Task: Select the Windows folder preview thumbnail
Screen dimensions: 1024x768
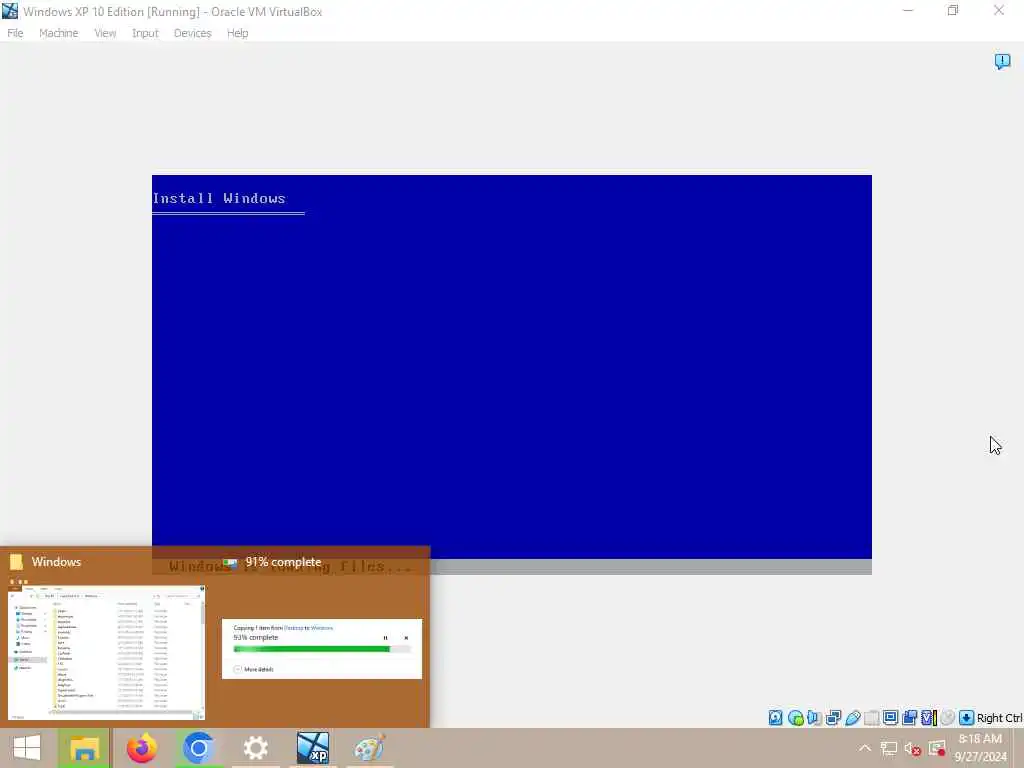Action: click(x=106, y=653)
